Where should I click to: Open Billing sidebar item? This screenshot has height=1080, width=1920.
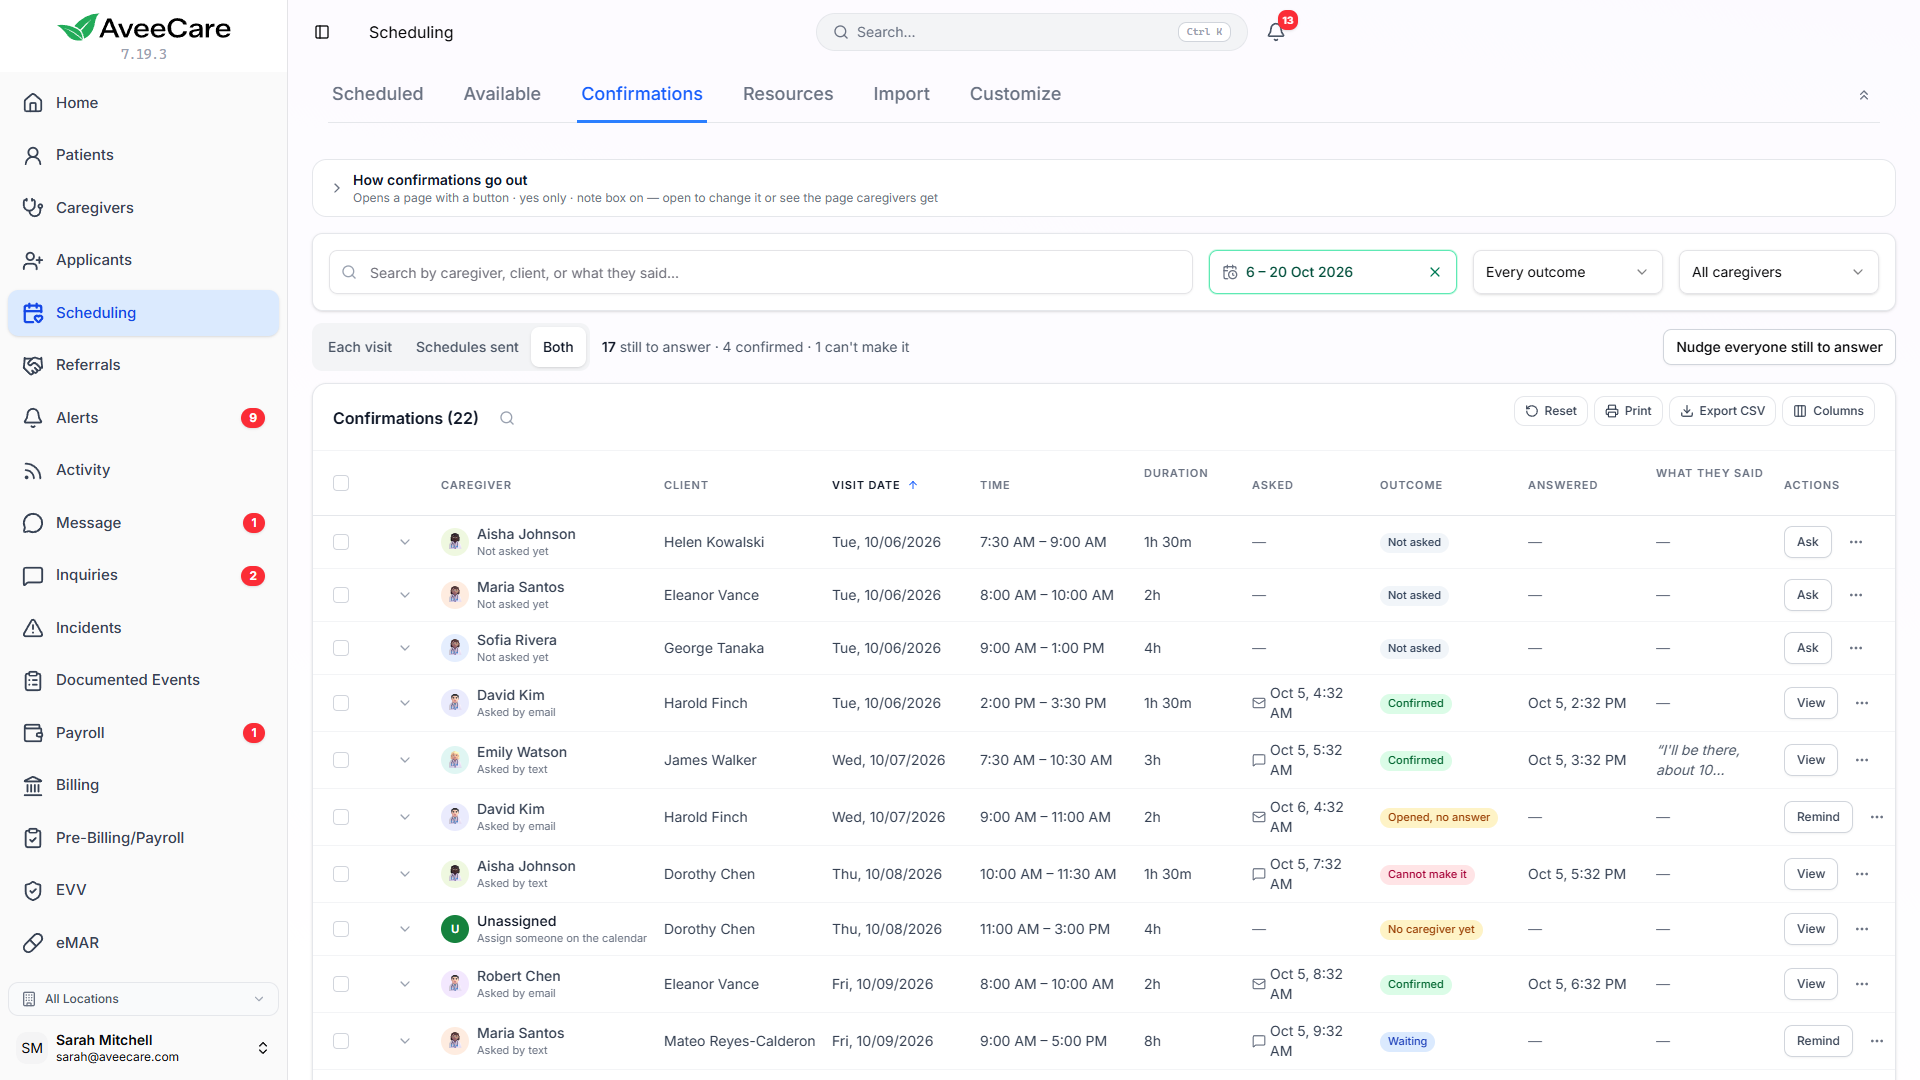143,785
